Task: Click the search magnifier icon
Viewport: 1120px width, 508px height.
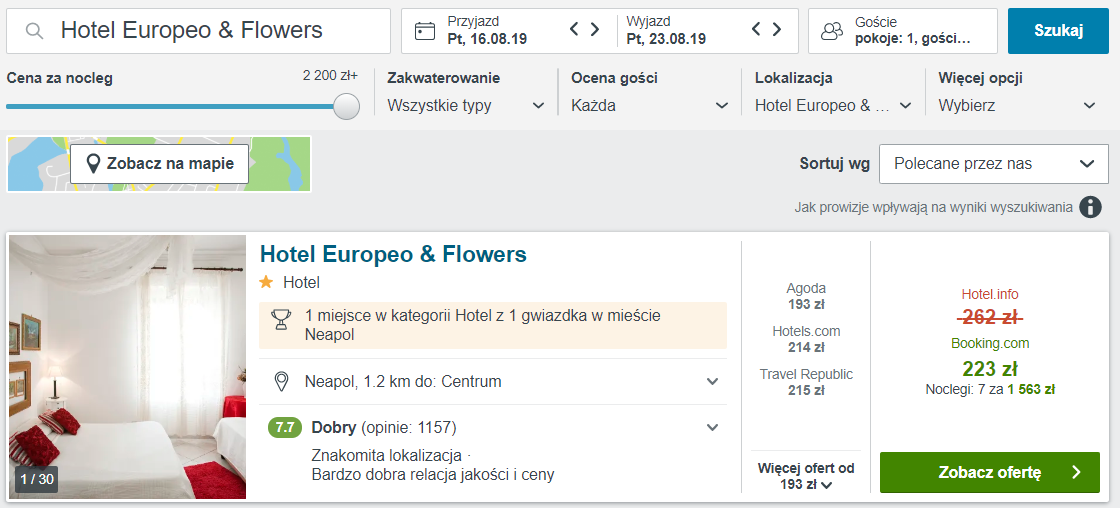Action: point(34,31)
